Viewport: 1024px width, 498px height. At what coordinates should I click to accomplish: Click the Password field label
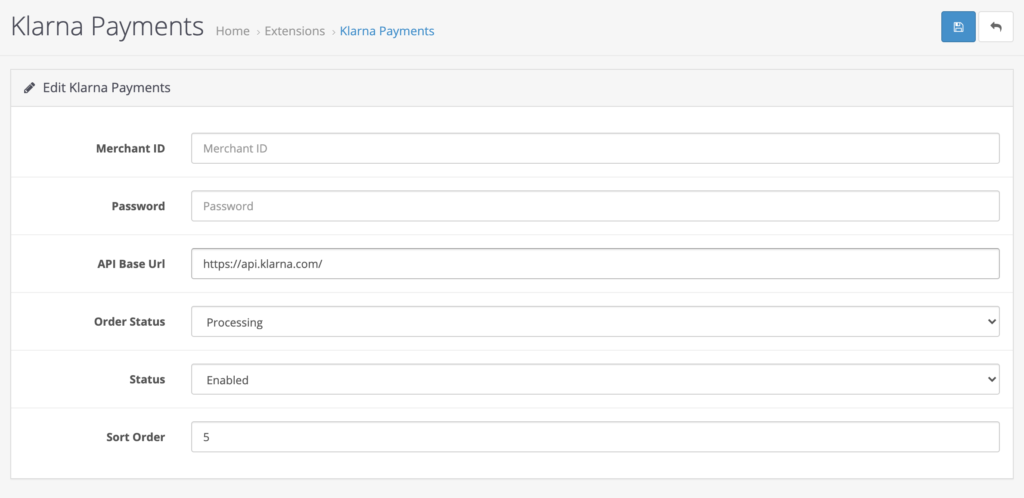[138, 206]
